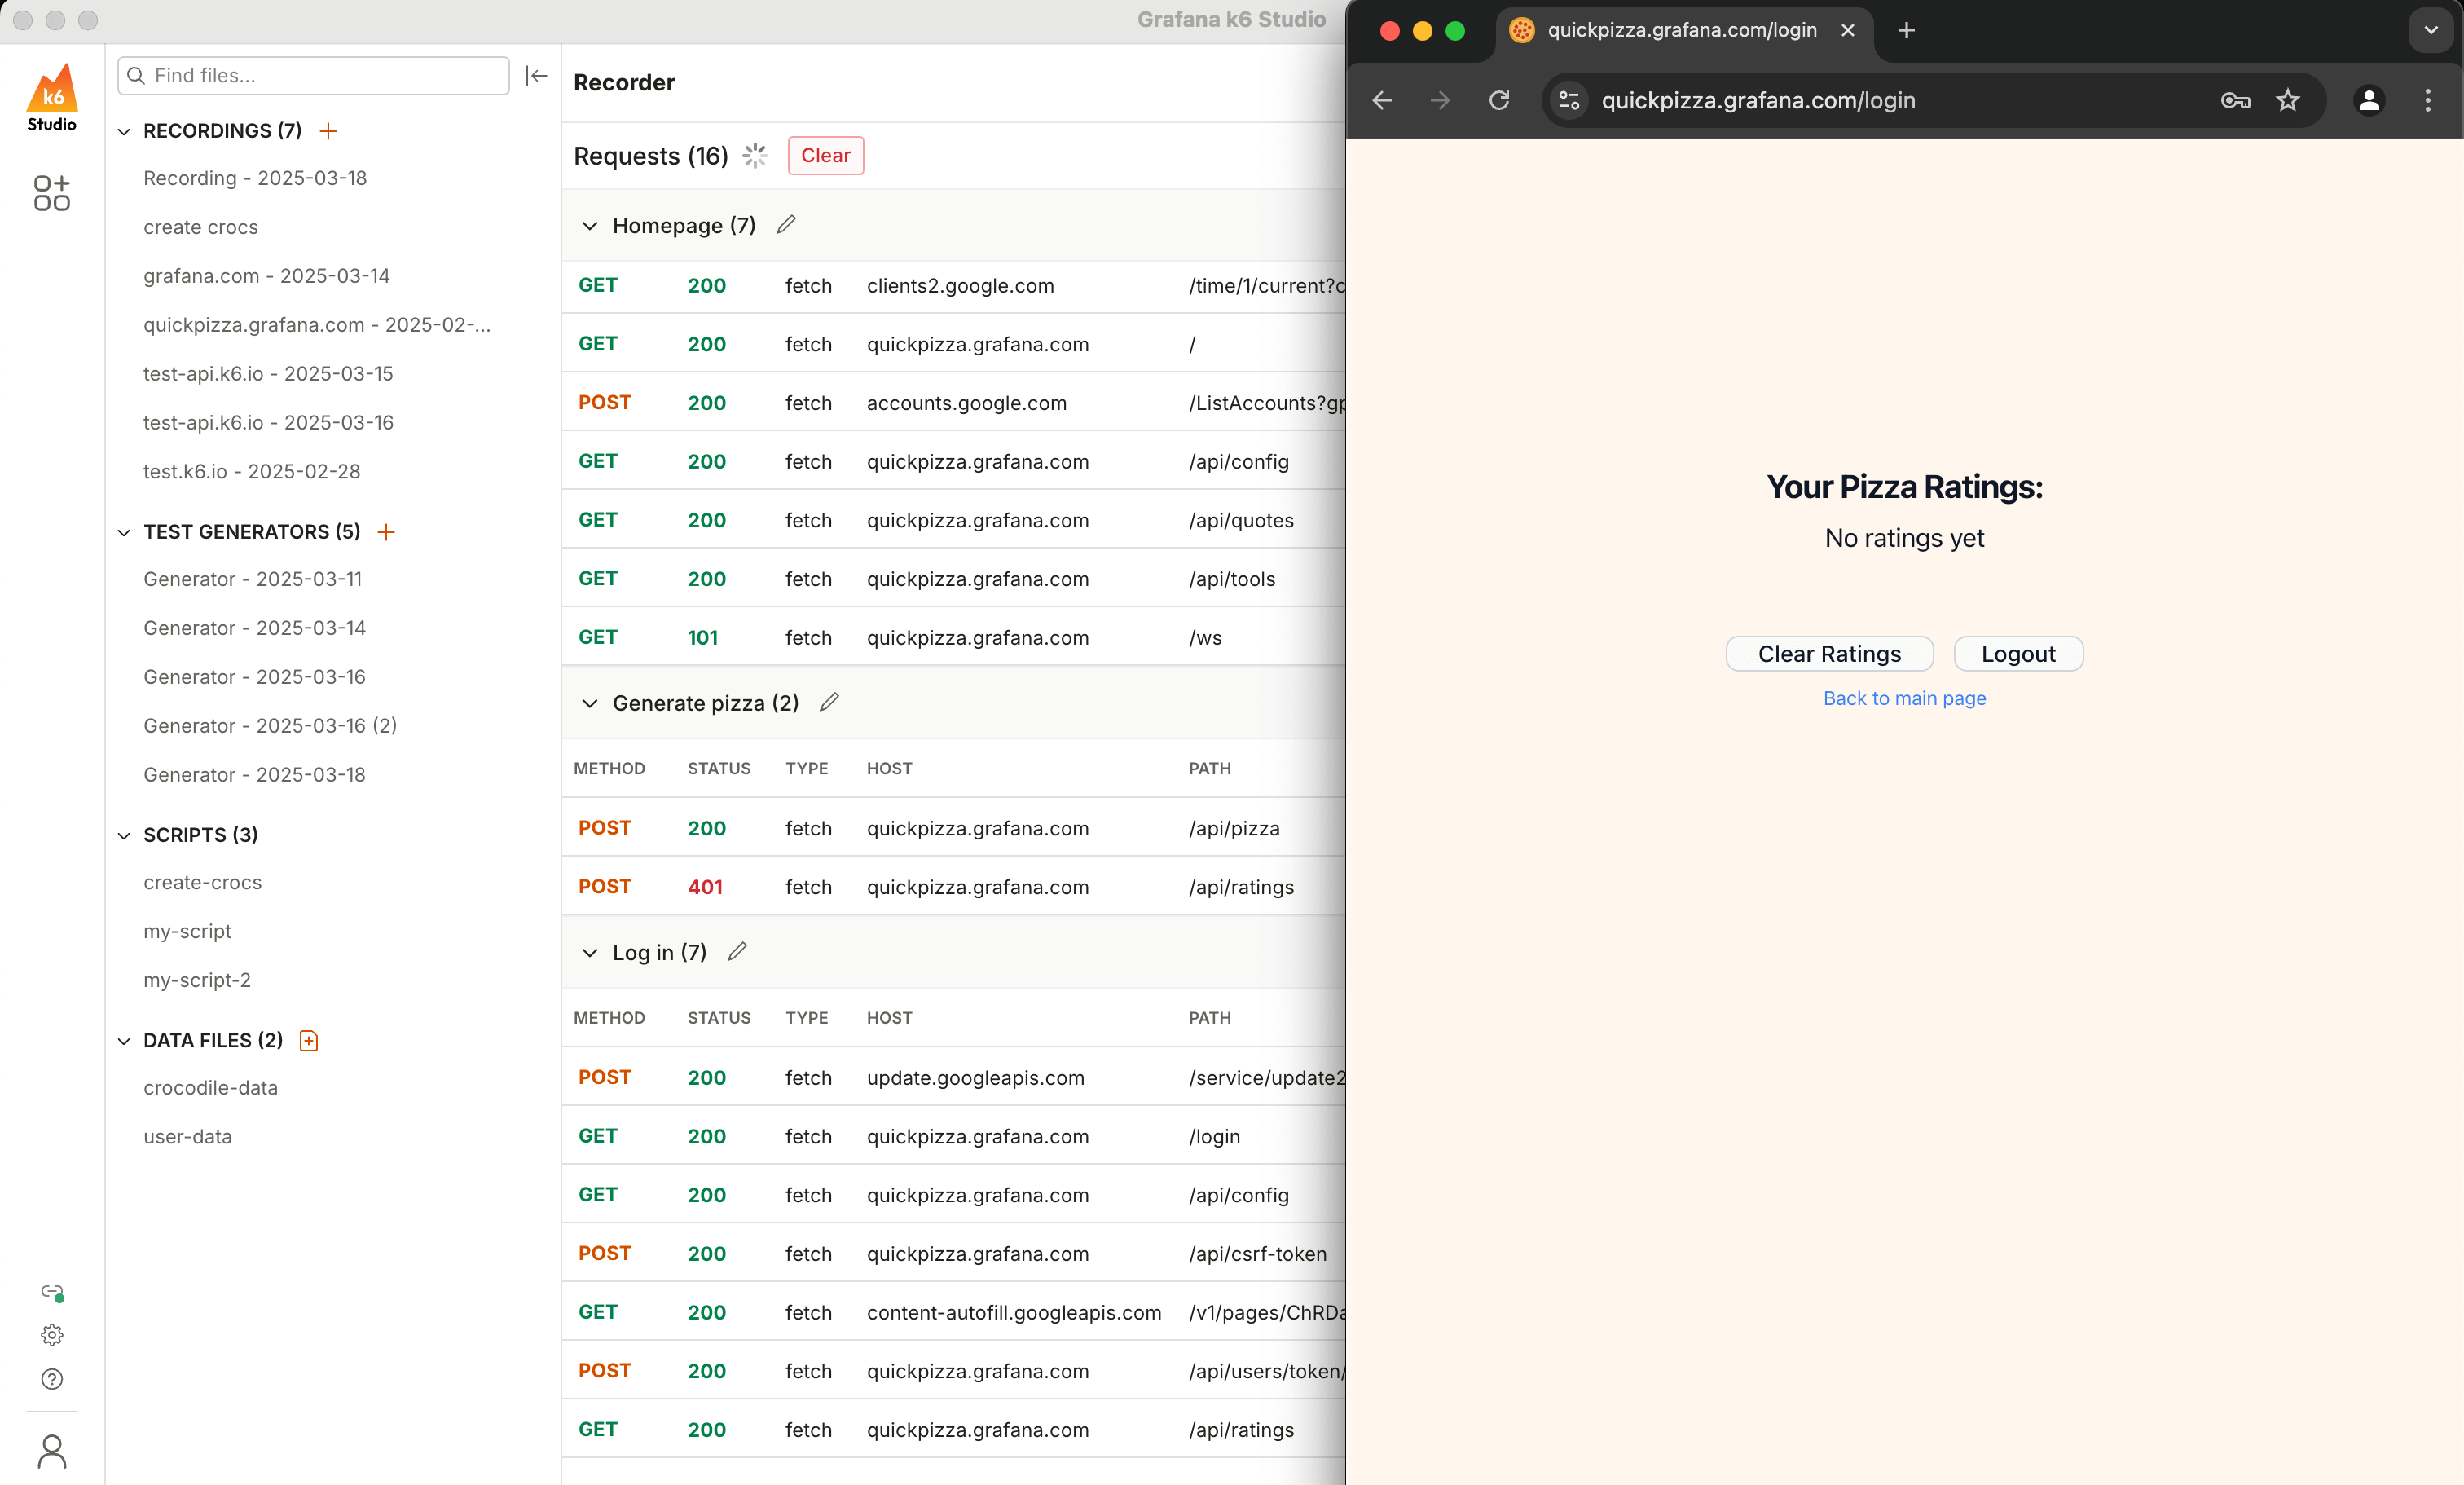
Task: Bookmark the page with the star icon
Action: [x=2288, y=100]
